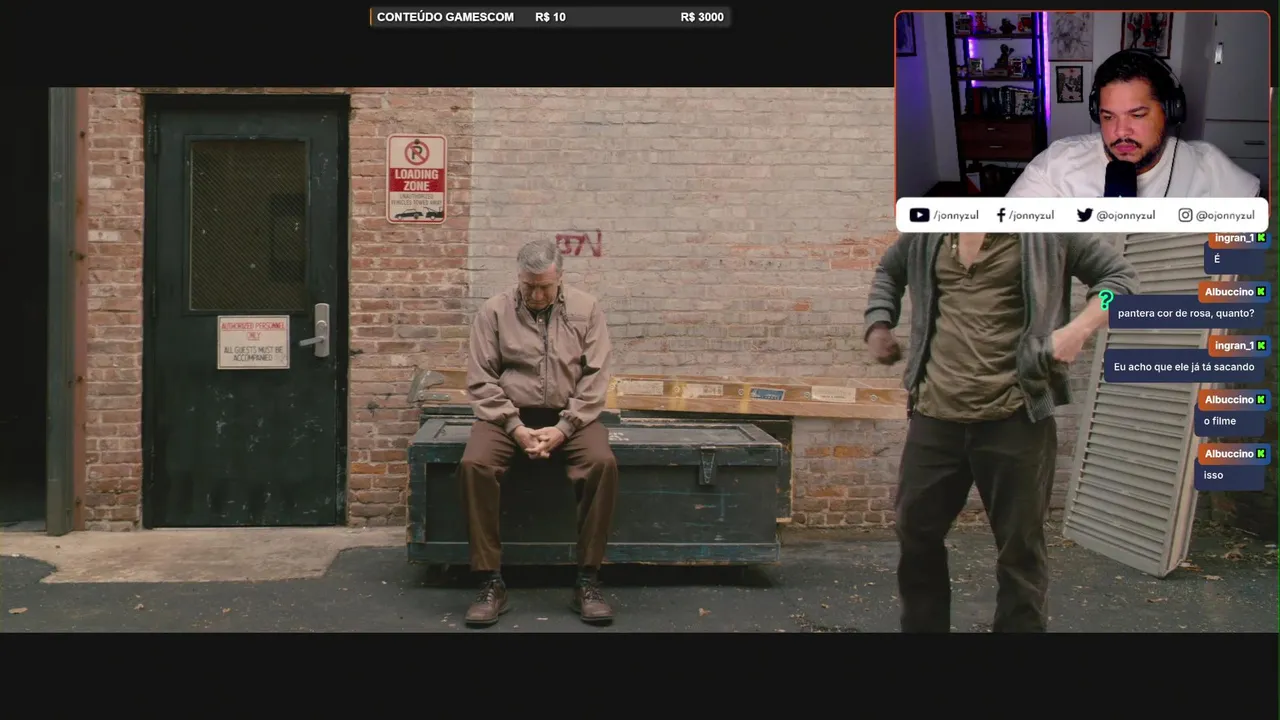
Task: Click the Facebook logo icon
Action: (1001, 215)
